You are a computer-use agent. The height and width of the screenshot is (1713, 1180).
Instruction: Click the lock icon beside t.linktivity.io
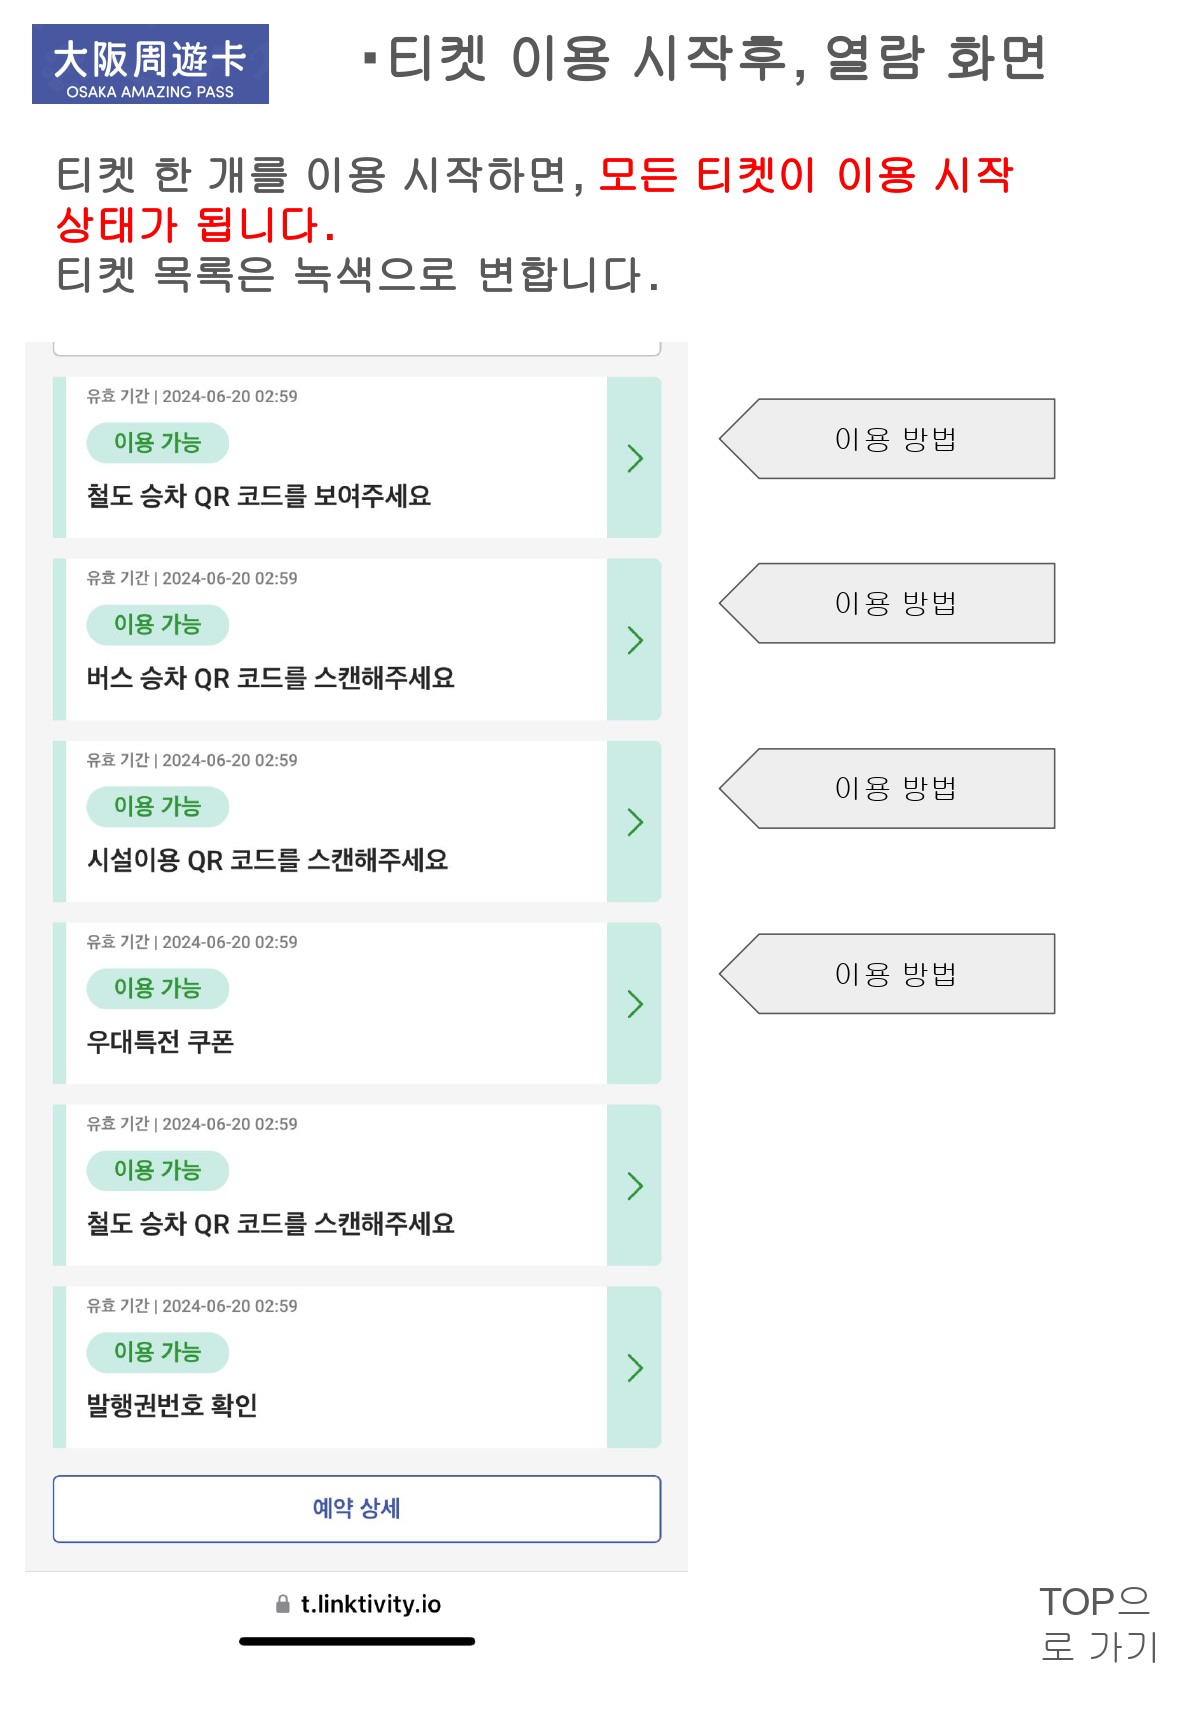(x=283, y=1604)
